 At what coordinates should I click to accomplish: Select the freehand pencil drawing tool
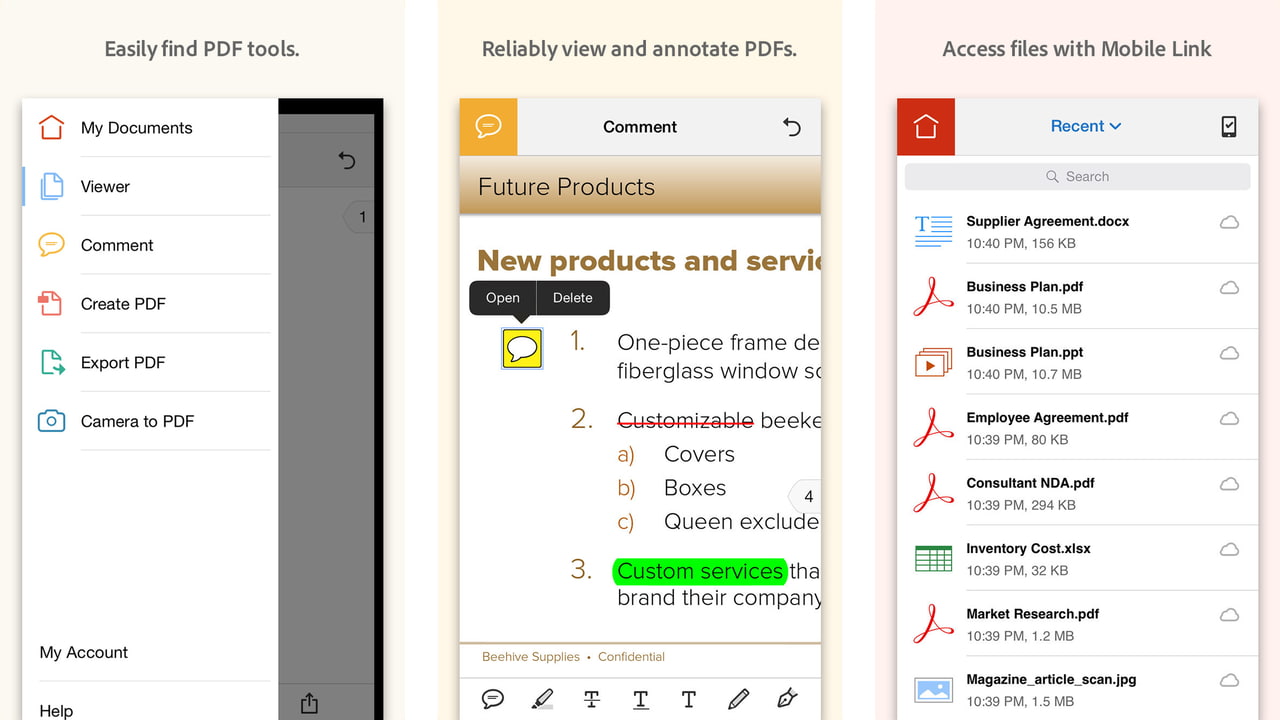[x=738, y=699]
